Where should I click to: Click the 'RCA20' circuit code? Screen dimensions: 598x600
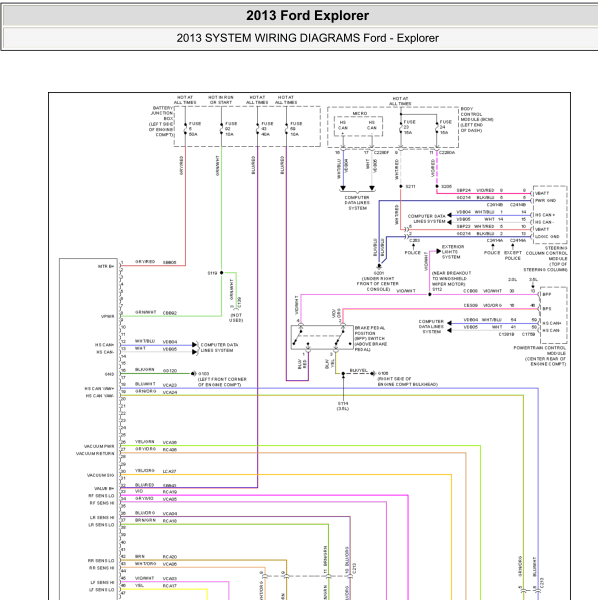point(169,557)
